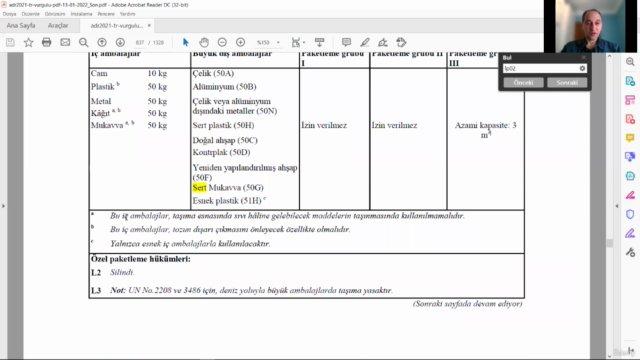Viewport: 640px width, 360px height.
Task: Click the cell Çelik (50A)
Action: 213,73
